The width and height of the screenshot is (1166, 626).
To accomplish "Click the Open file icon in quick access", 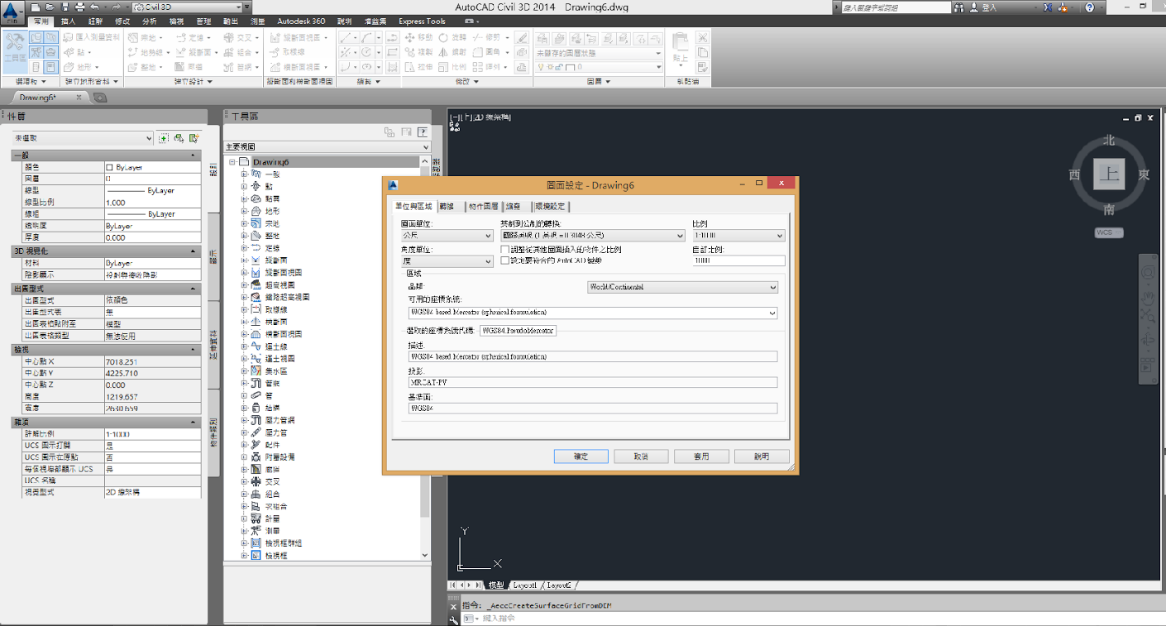I will [50, 7].
